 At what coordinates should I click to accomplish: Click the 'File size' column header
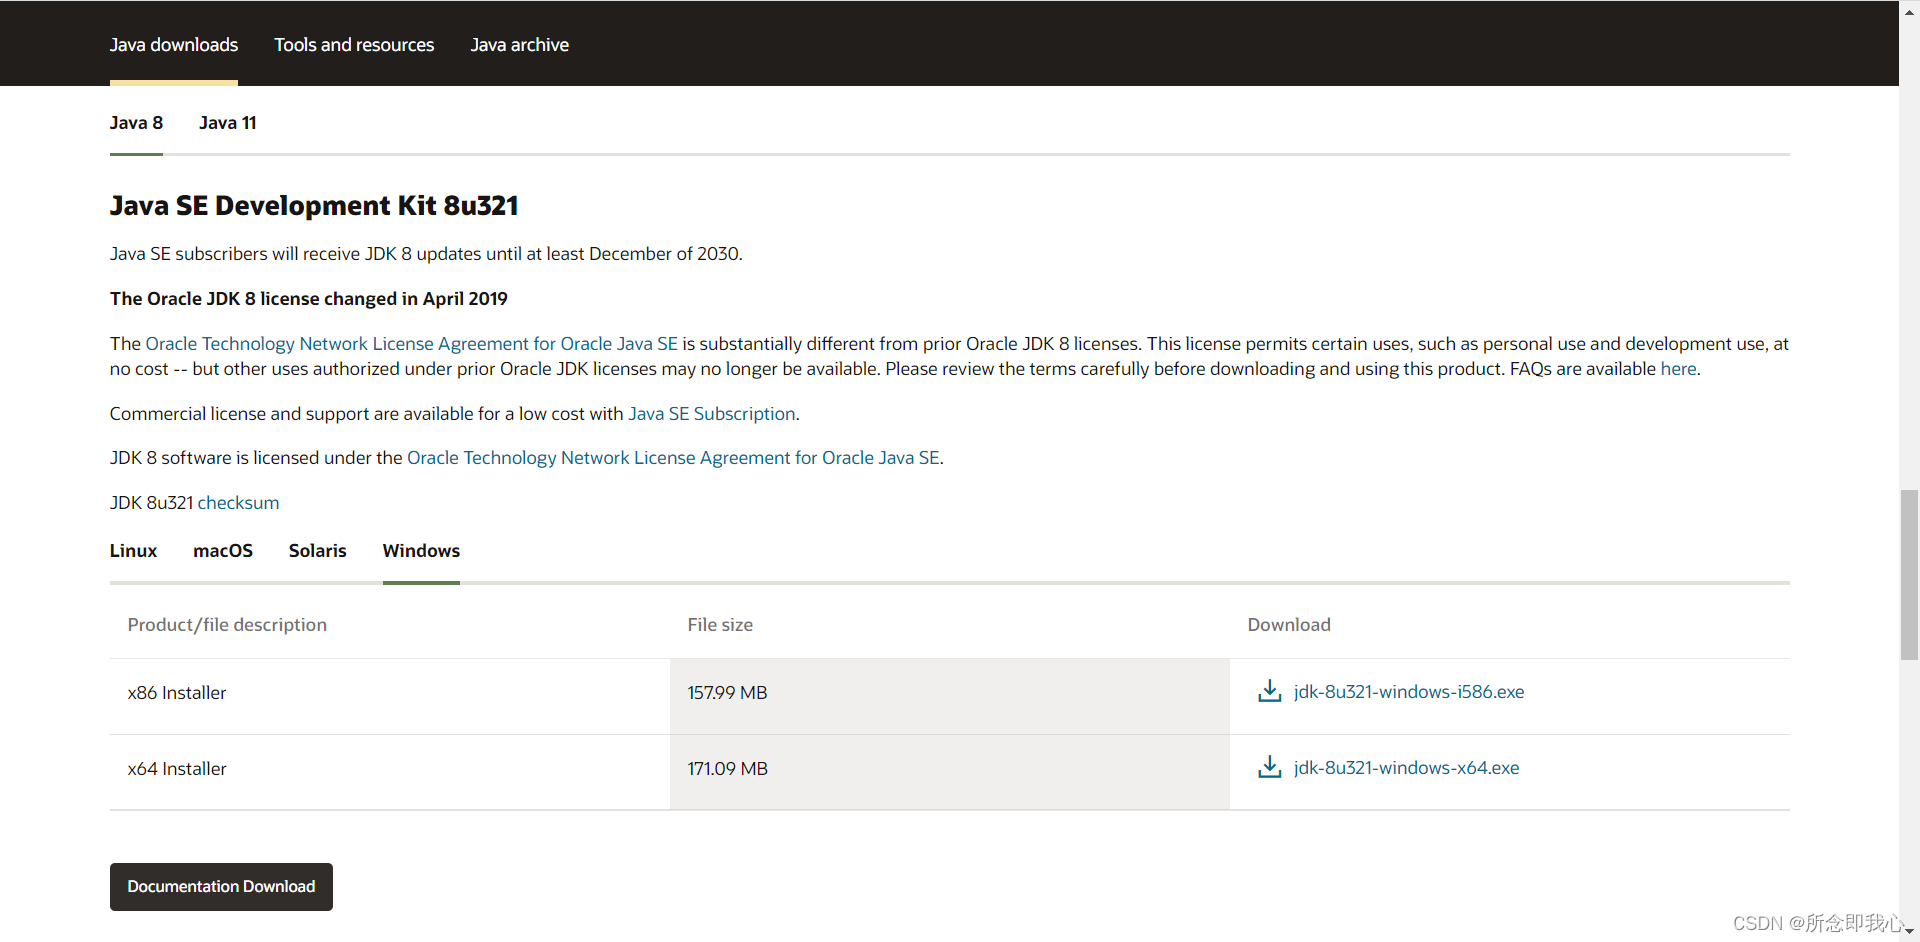point(720,625)
